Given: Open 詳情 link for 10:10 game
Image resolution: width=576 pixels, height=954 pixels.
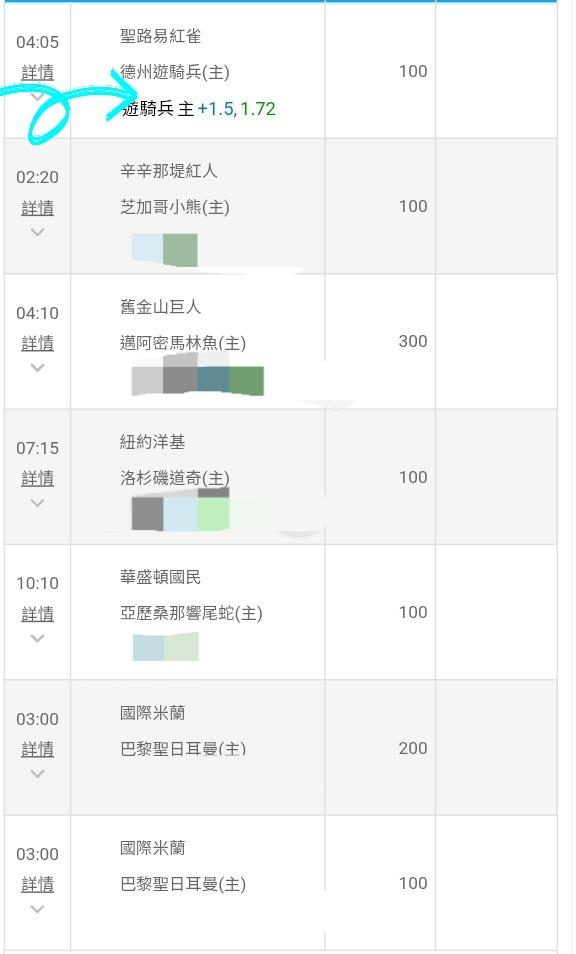Looking at the screenshot, I should tap(37, 614).
